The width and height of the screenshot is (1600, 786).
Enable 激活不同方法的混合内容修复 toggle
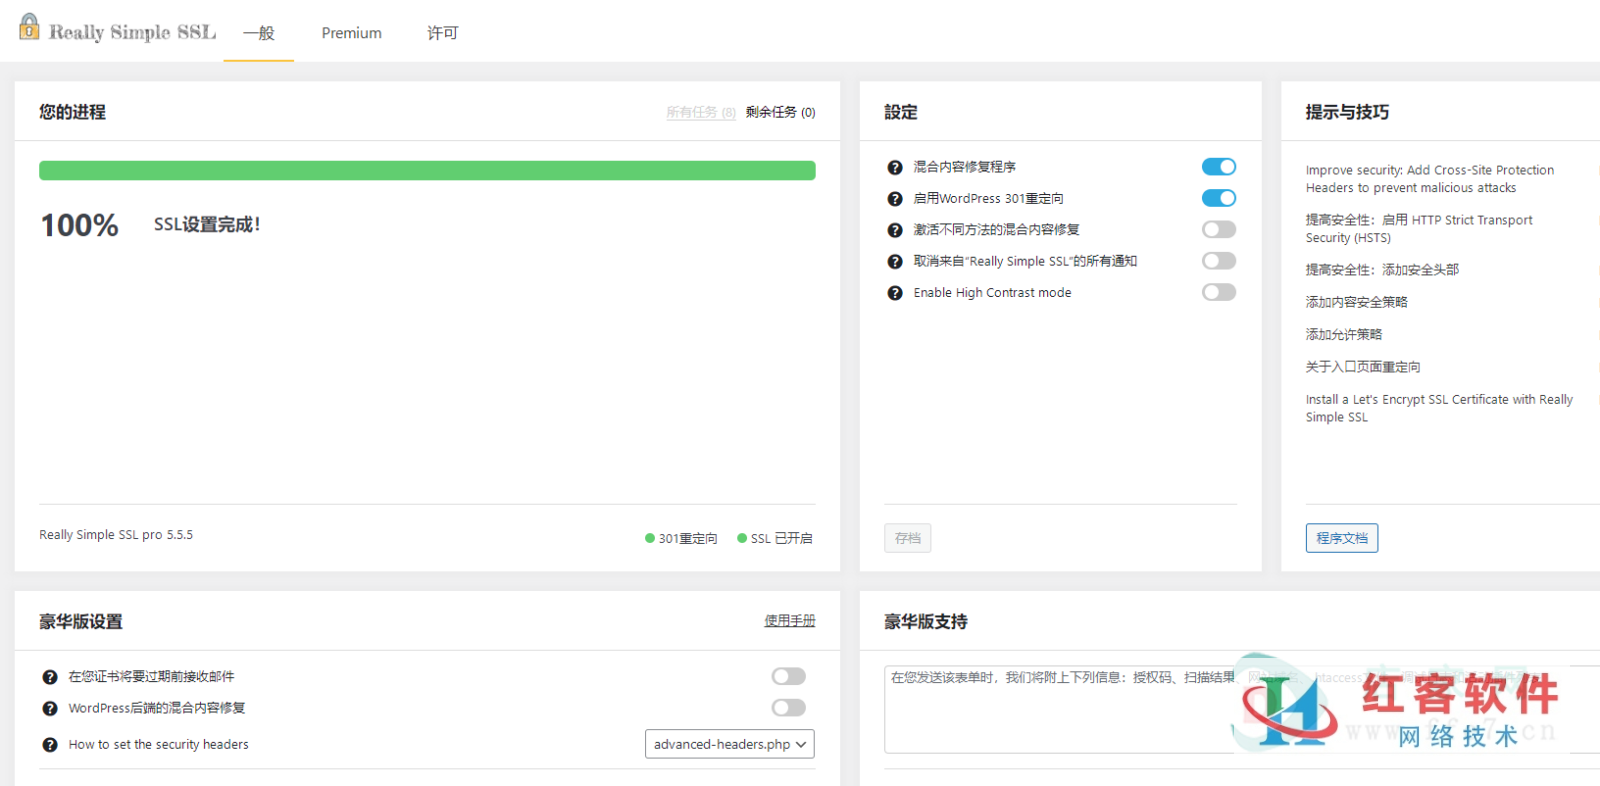click(x=1219, y=229)
